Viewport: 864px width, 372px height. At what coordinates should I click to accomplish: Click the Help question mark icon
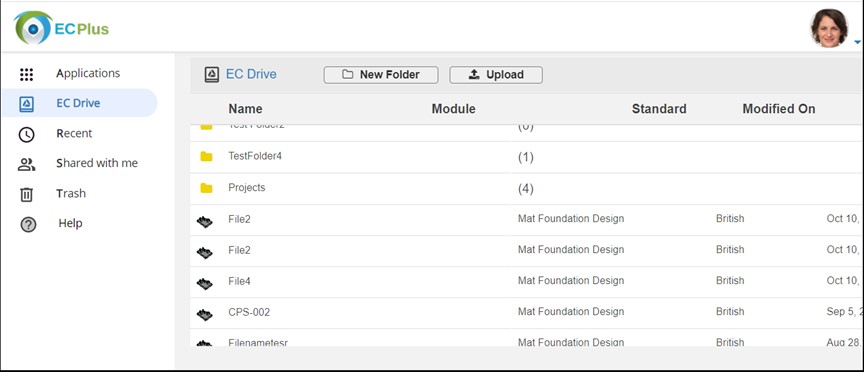(28, 224)
